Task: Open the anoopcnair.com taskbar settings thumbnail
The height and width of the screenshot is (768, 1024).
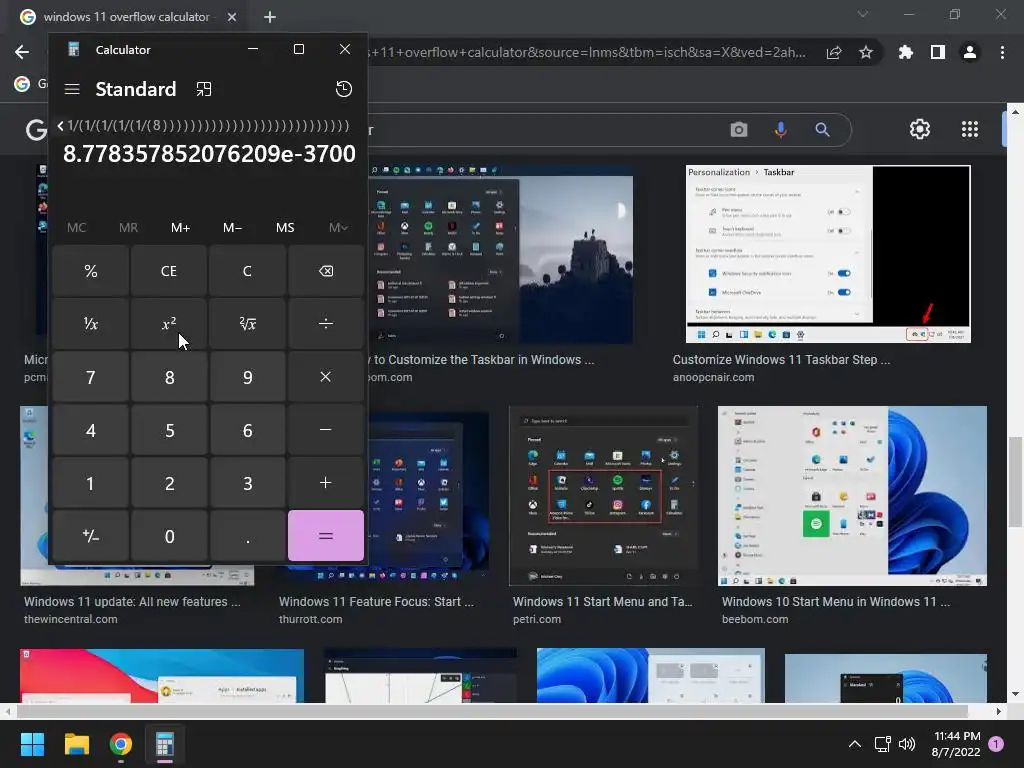Action: 828,253
